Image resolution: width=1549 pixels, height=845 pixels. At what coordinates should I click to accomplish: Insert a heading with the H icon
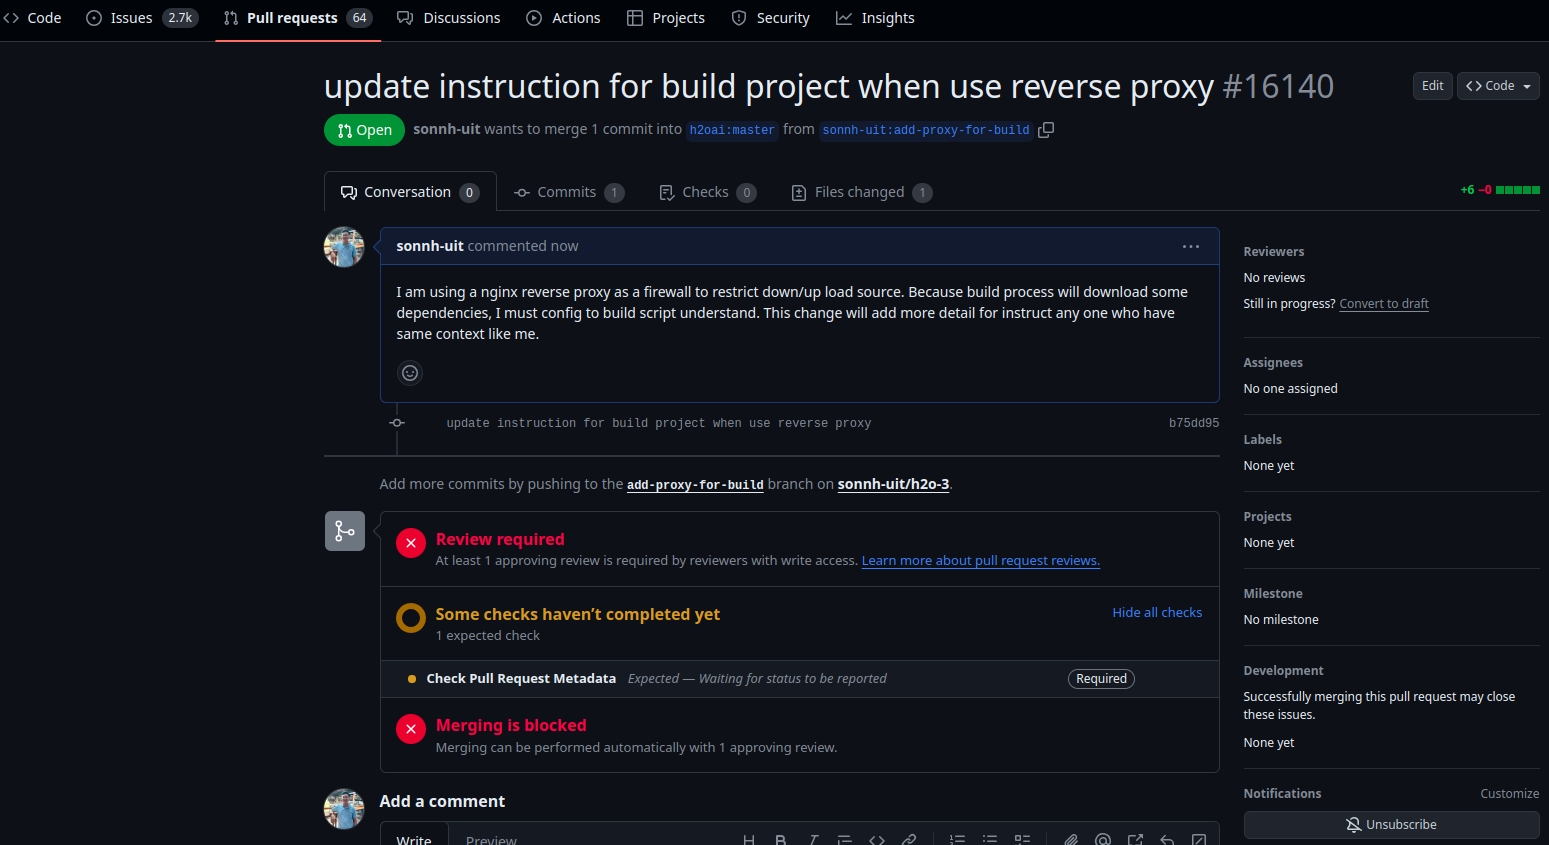click(749, 839)
